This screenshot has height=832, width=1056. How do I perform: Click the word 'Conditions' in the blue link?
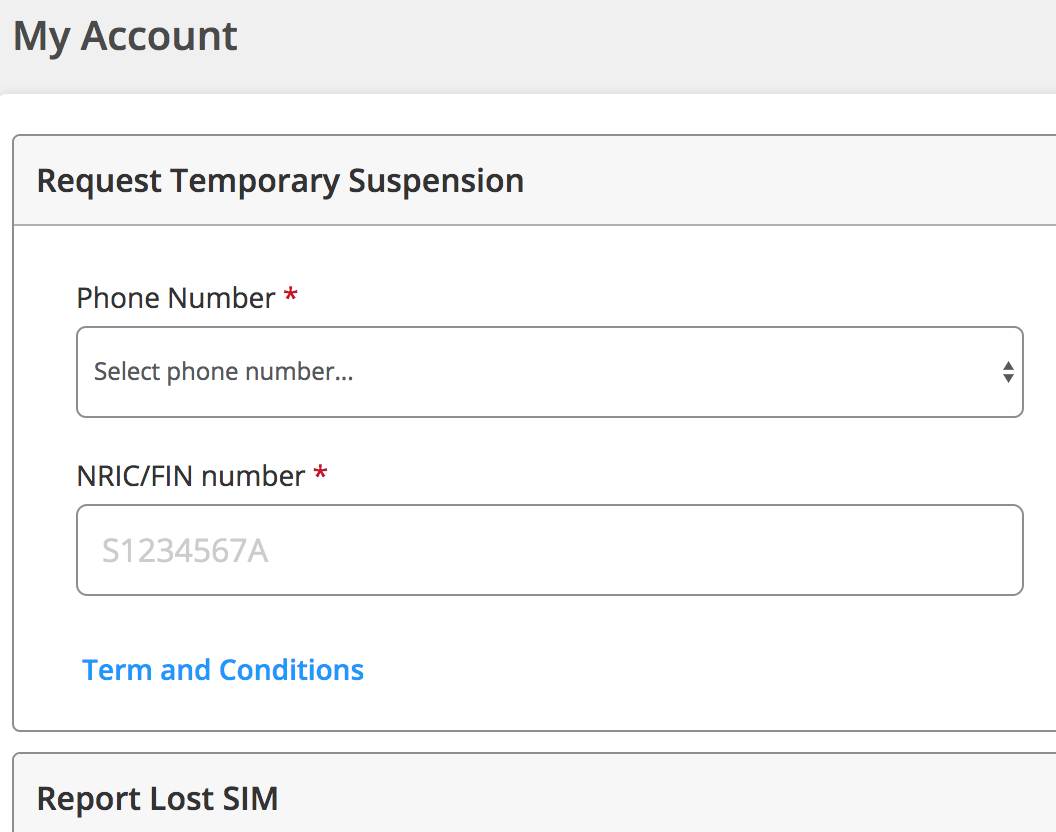(x=292, y=669)
